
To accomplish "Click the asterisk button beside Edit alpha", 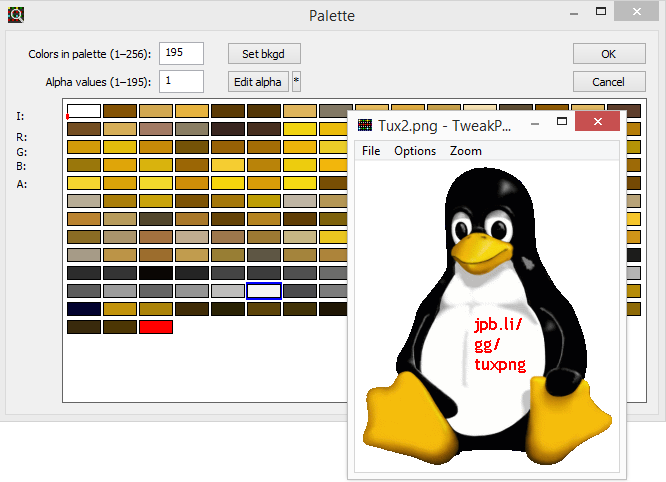I will coord(296,81).
